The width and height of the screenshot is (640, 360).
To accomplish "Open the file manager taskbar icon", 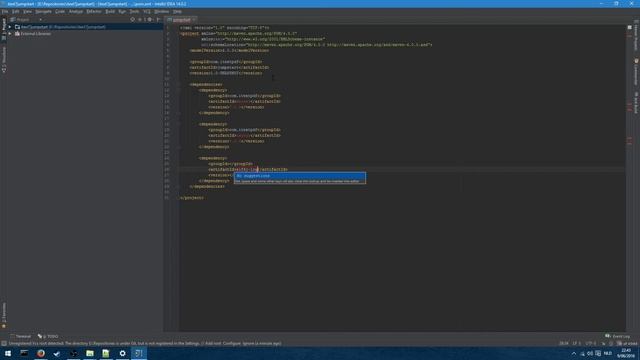I will (x=90, y=353).
